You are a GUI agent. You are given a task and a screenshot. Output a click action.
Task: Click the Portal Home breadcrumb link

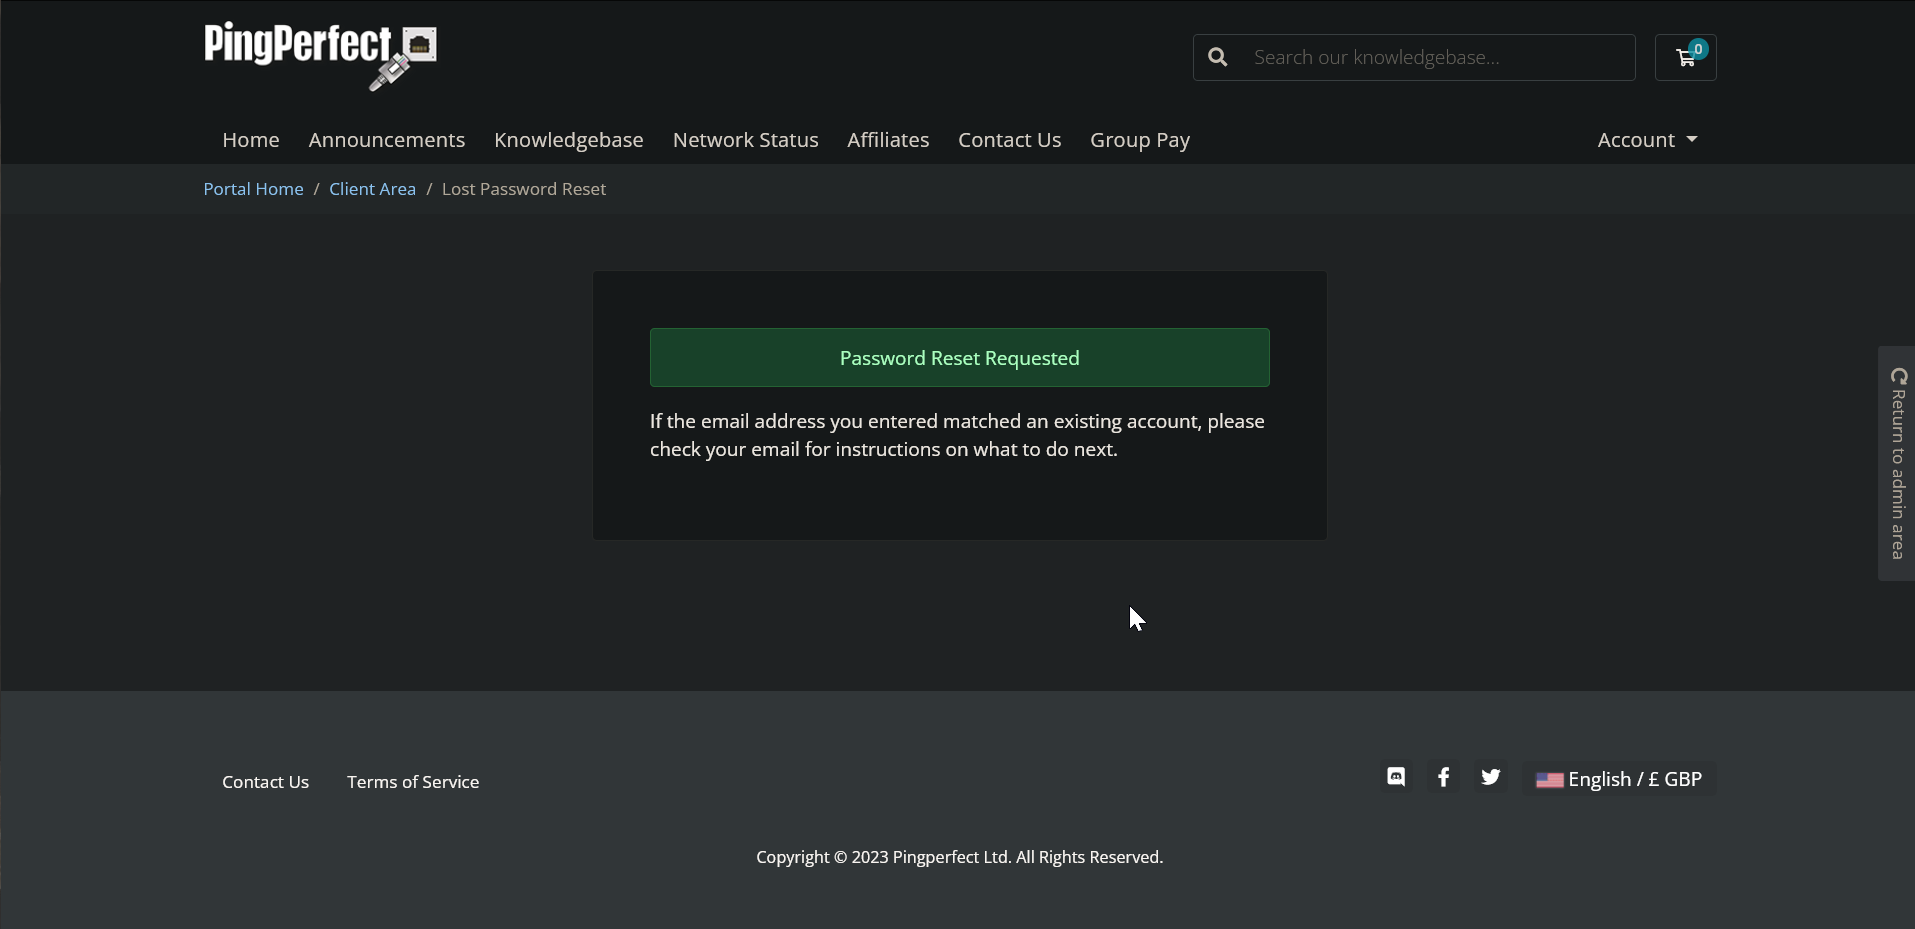(x=253, y=189)
